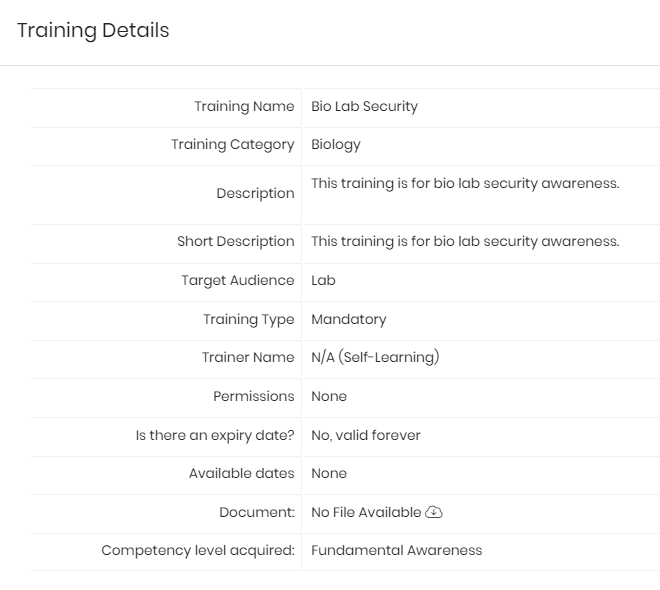Click the 'N/A (Self-Learning)' trainer name value
This screenshot has height=590, width=660.
pos(375,357)
